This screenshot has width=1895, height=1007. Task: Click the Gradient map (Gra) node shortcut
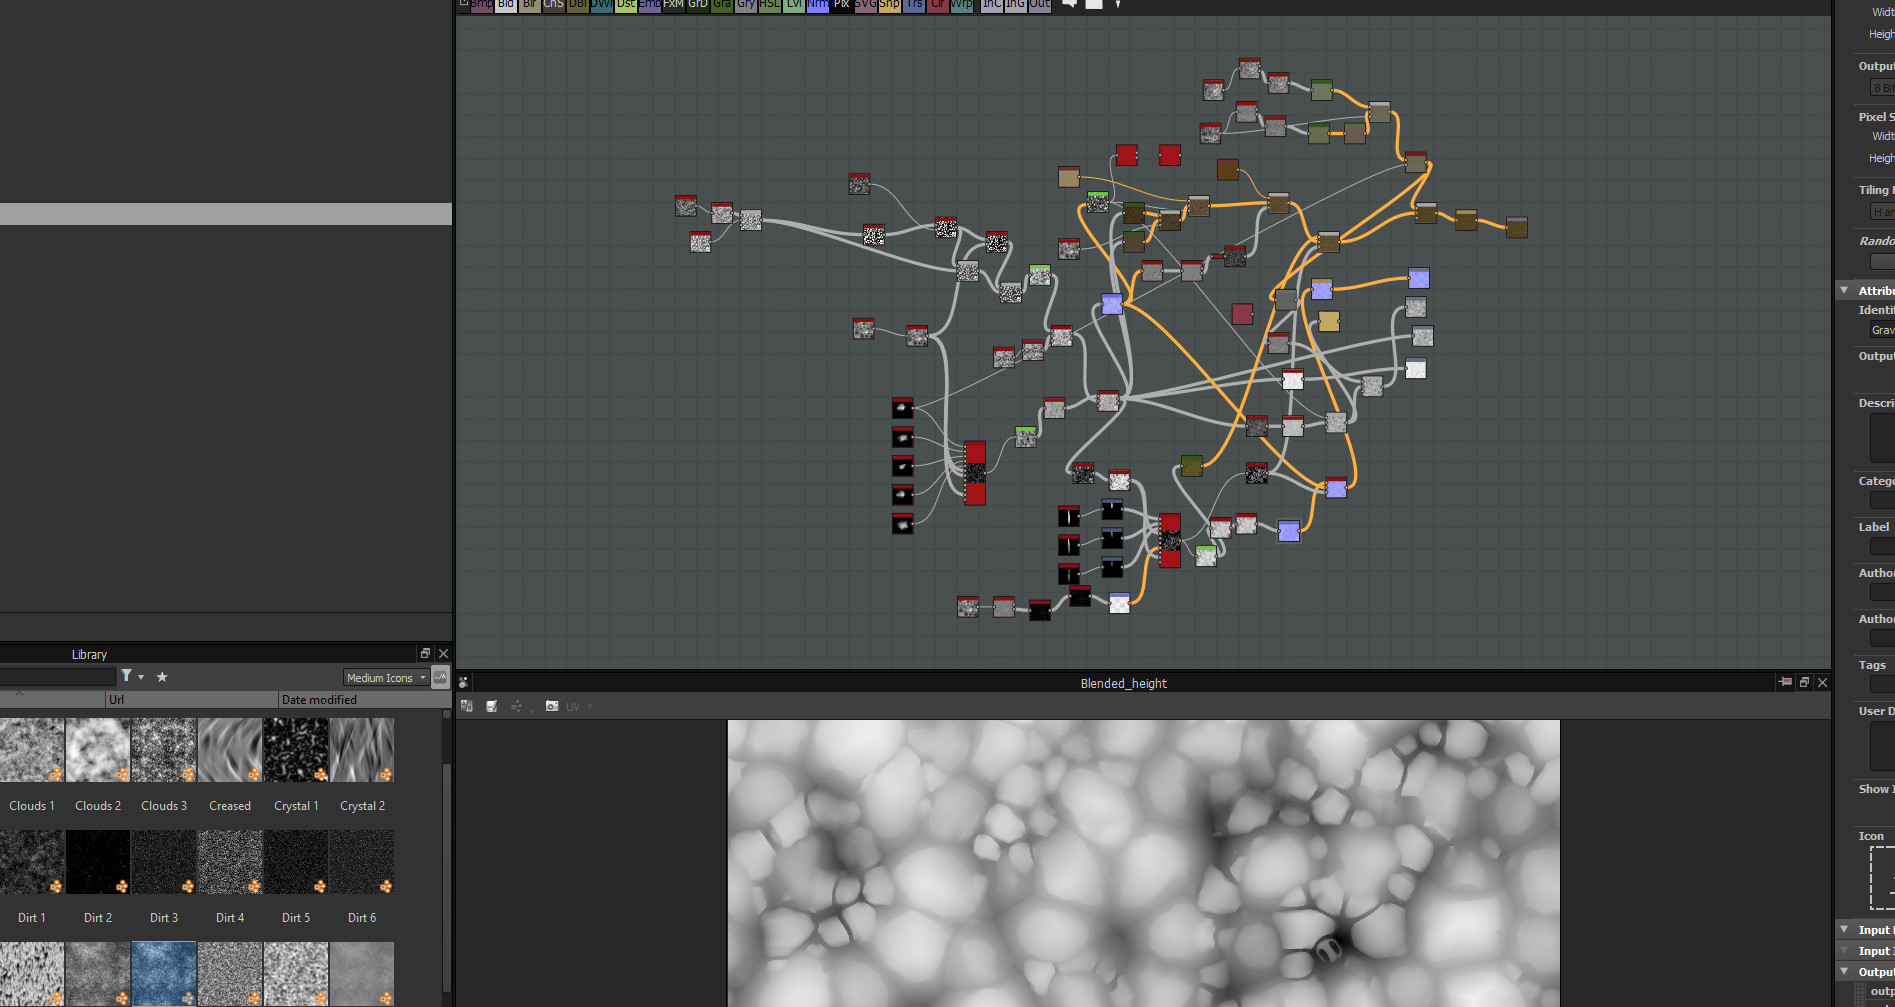721,5
